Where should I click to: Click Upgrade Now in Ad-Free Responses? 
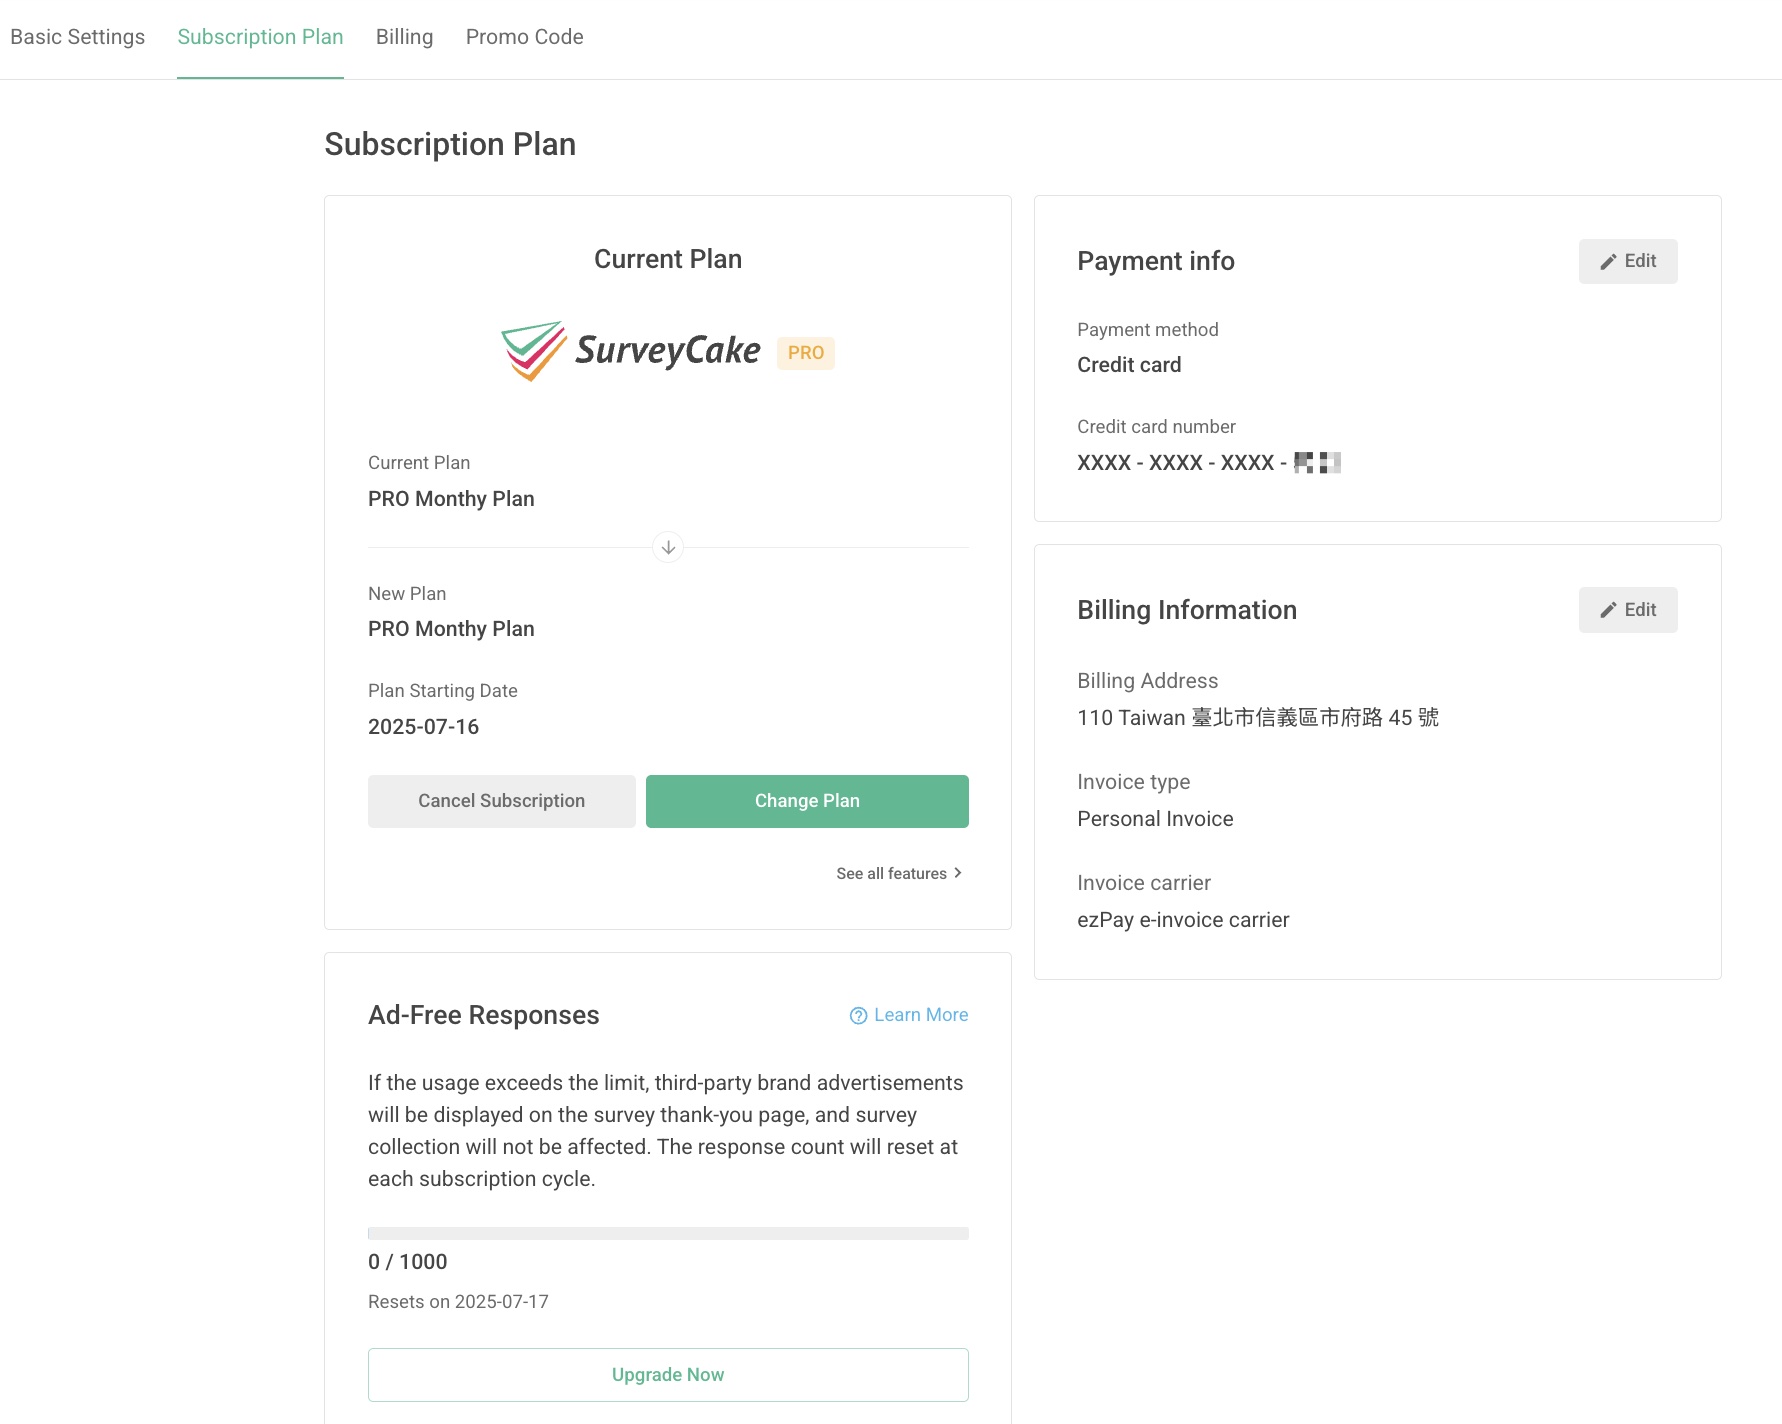point(667,1374)
